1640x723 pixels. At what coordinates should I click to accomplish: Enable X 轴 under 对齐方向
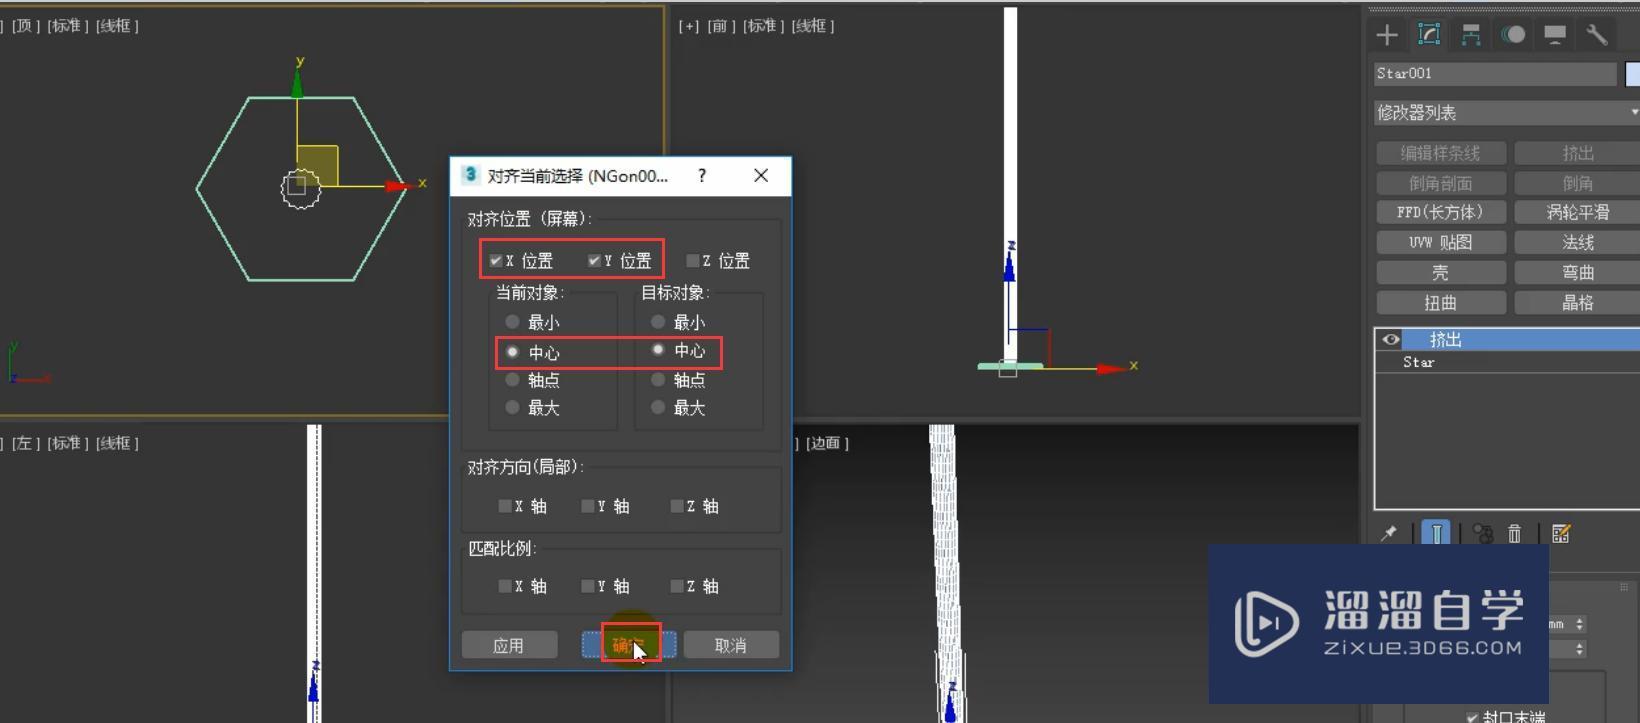click(x=505, y=506)
